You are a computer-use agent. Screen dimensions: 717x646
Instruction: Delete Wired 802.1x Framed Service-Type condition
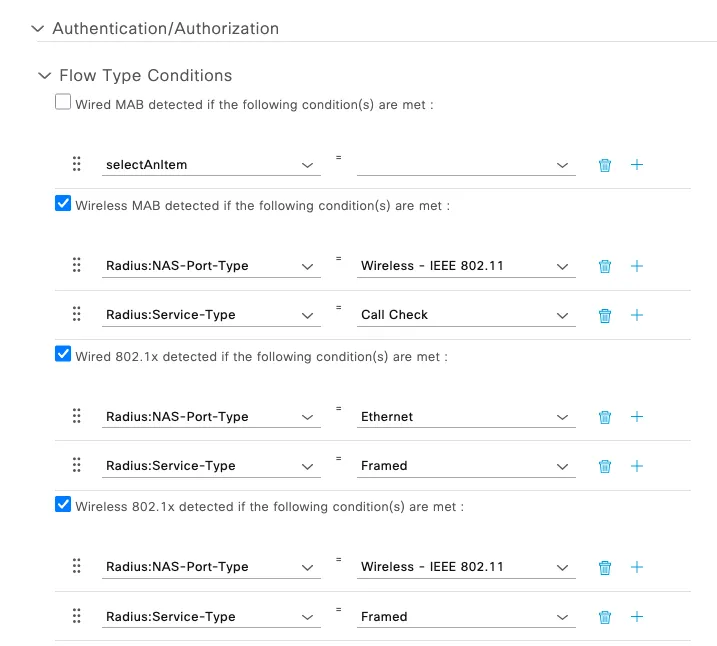(x=605, y=466)
